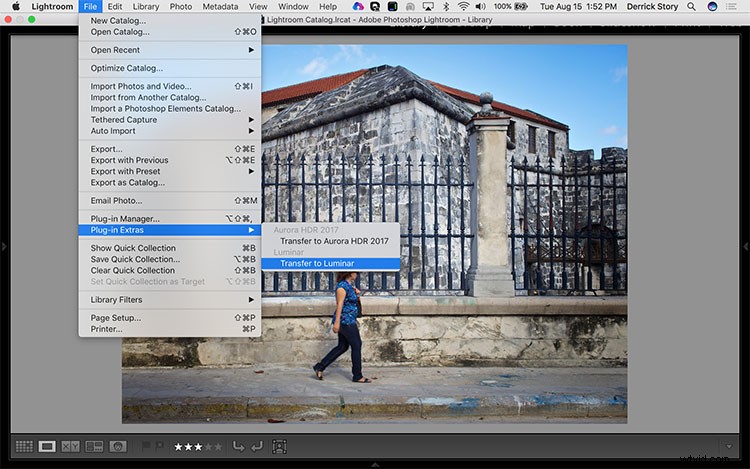
Task: Expand left panel side arrow
Action: tap(4, 247)
